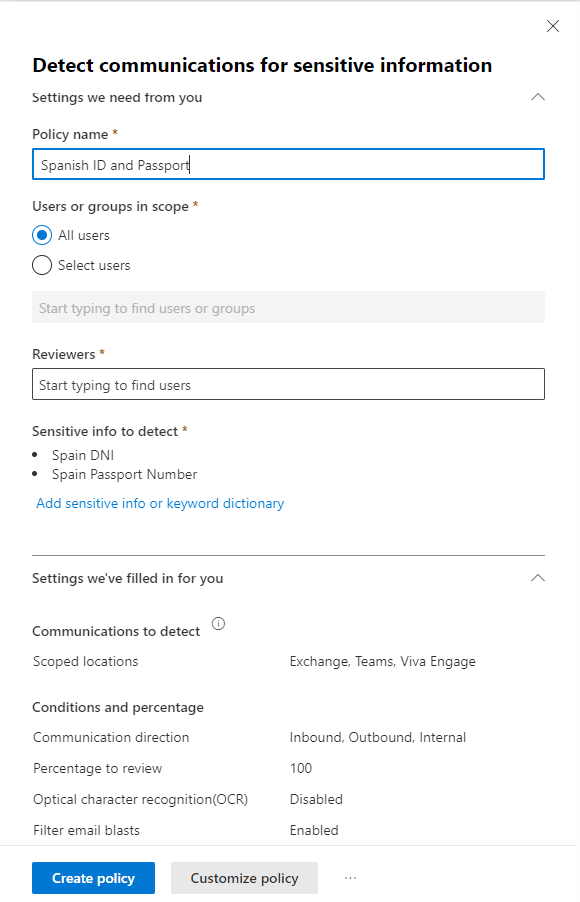The image size is (580, 902).
Task: Select the 'All users' radio option
Action: [42, 235]
